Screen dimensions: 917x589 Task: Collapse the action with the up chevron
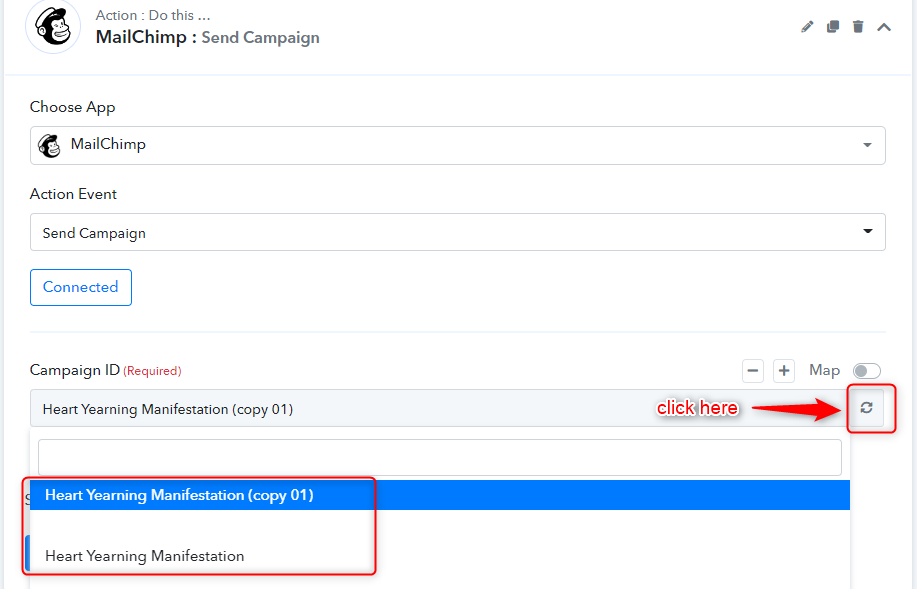click(x=884, y=27)
